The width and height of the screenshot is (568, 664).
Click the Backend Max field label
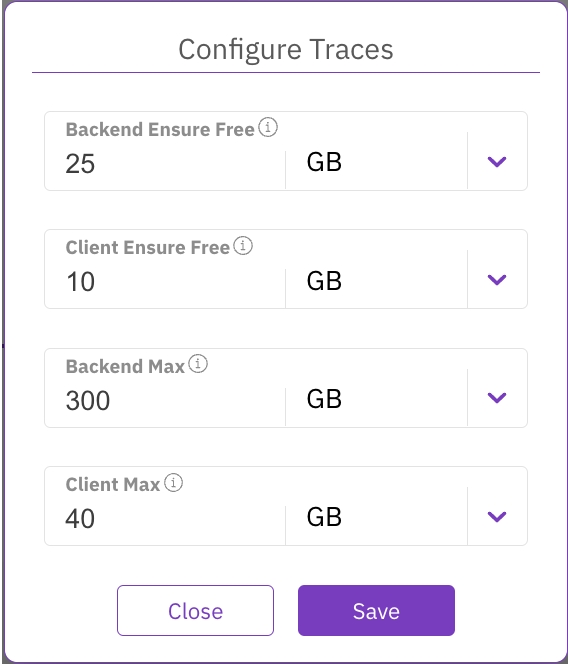tap(125, 366)
